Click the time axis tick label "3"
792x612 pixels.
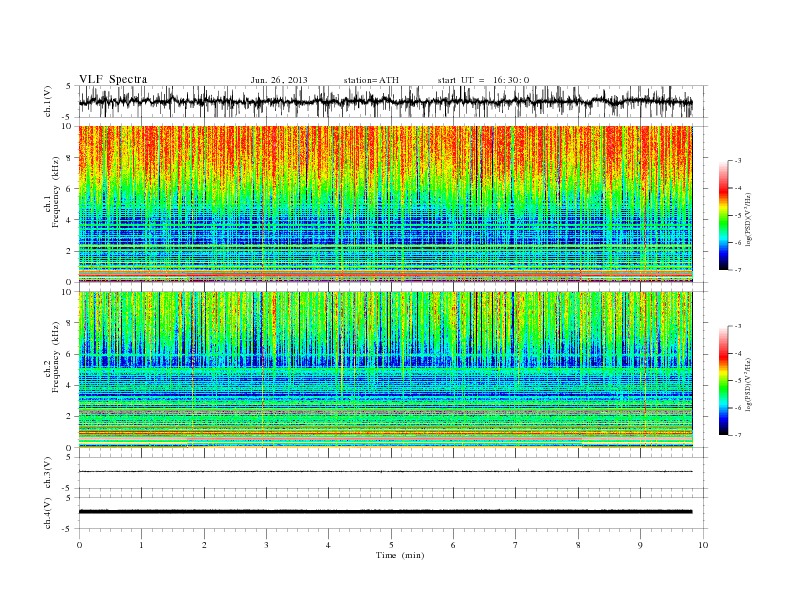pyautogui.click(x=266, y=545)
